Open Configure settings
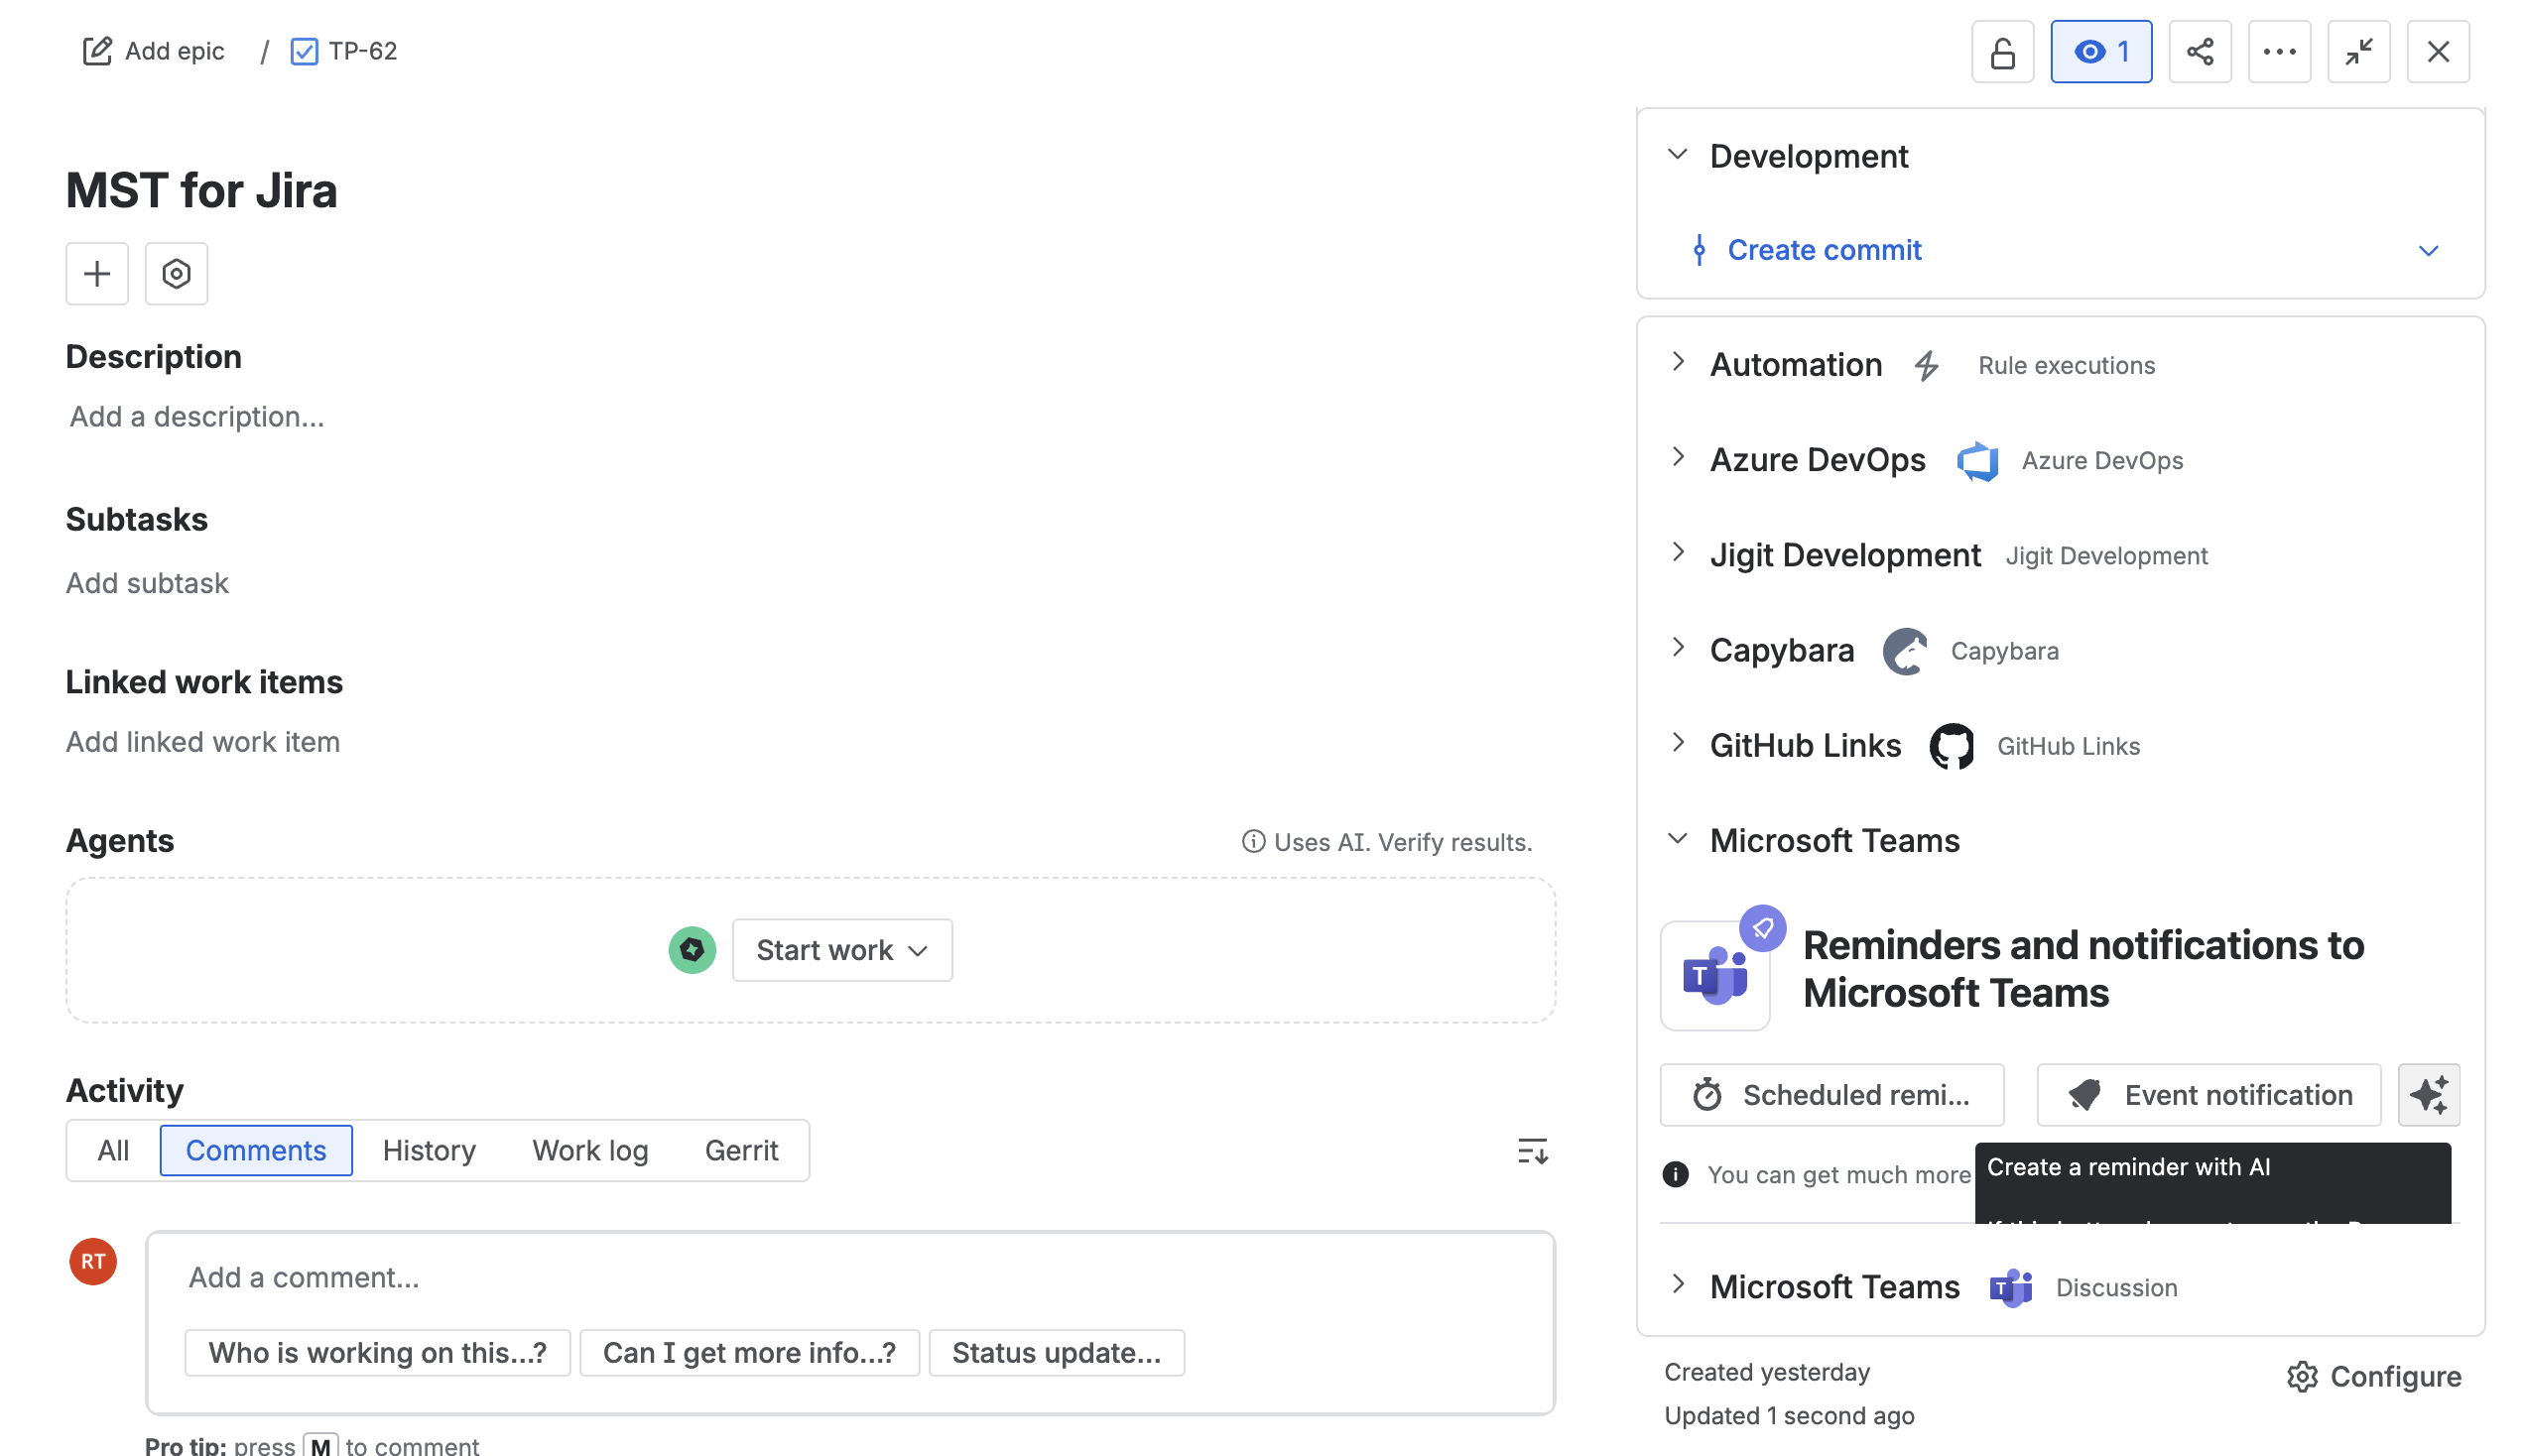2524x1456 pixels. tap(2373, 1377)
